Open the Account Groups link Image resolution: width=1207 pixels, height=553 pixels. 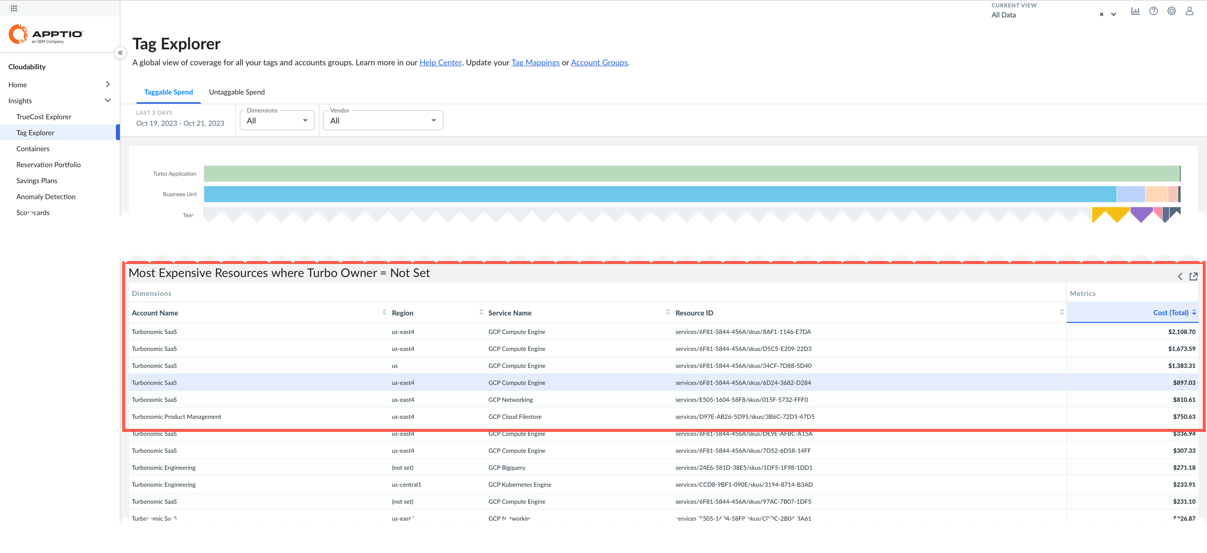(599, 62)
